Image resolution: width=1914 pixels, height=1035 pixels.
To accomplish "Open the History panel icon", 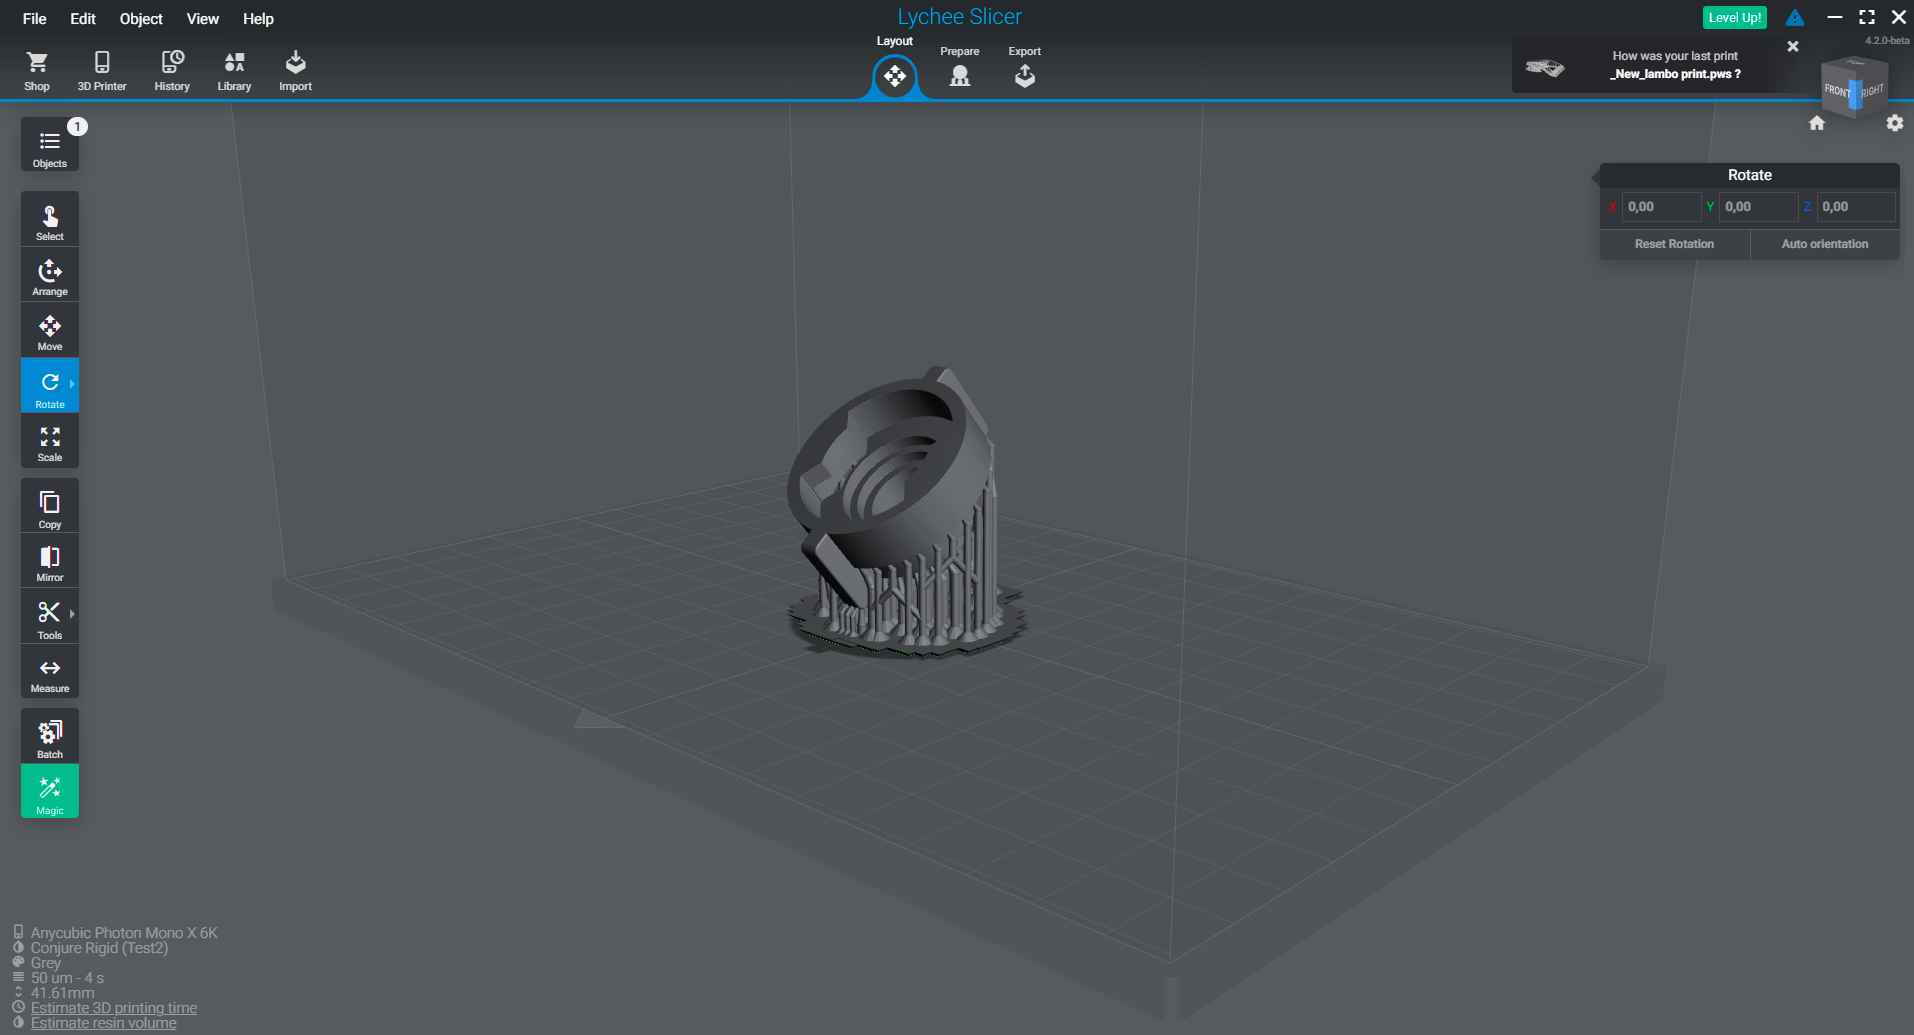I will click(x=172, y=71).
